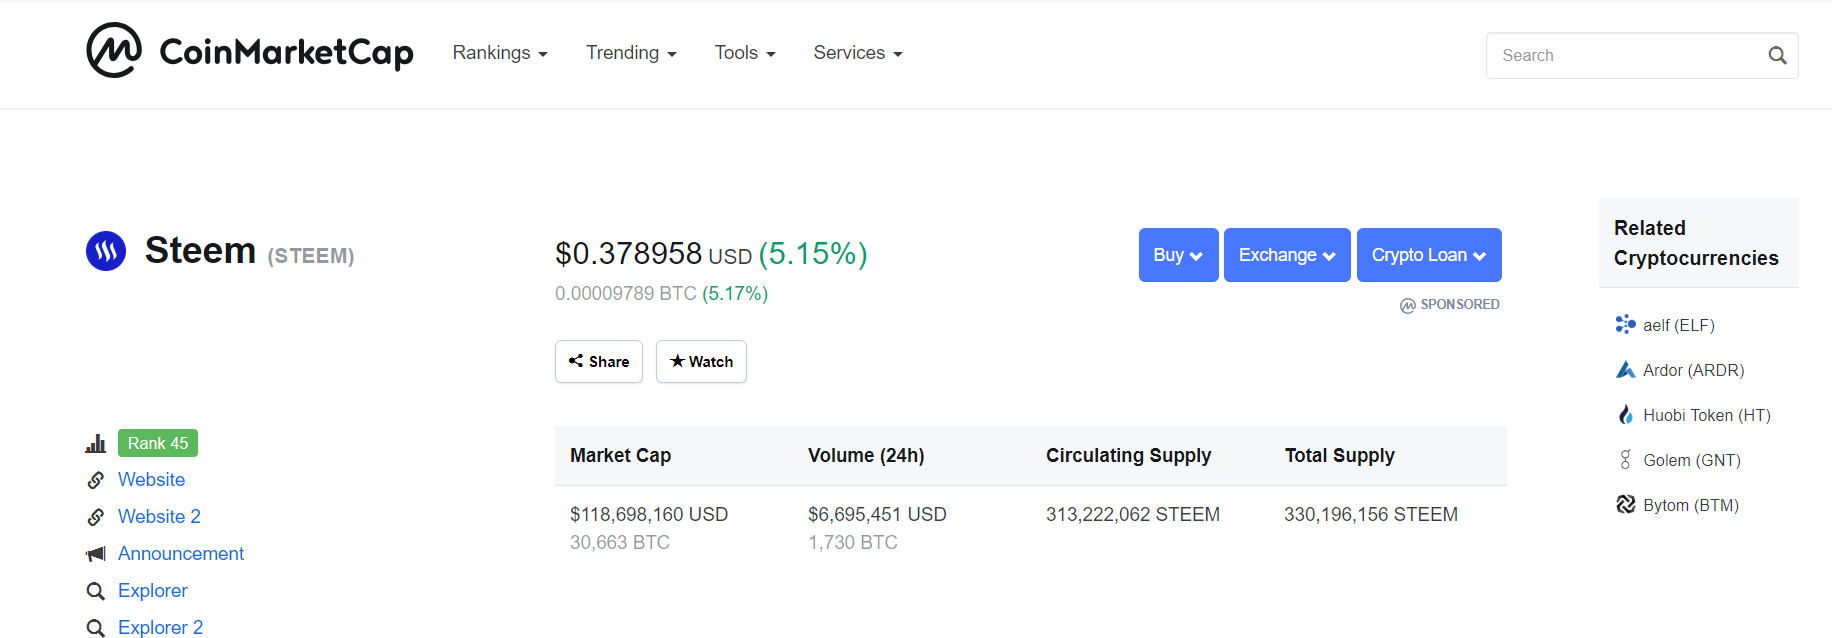Screen dimensions: 1832x638
Task: Click the Related Cryptocurrencies heading
Action: tap(1696, 243)
